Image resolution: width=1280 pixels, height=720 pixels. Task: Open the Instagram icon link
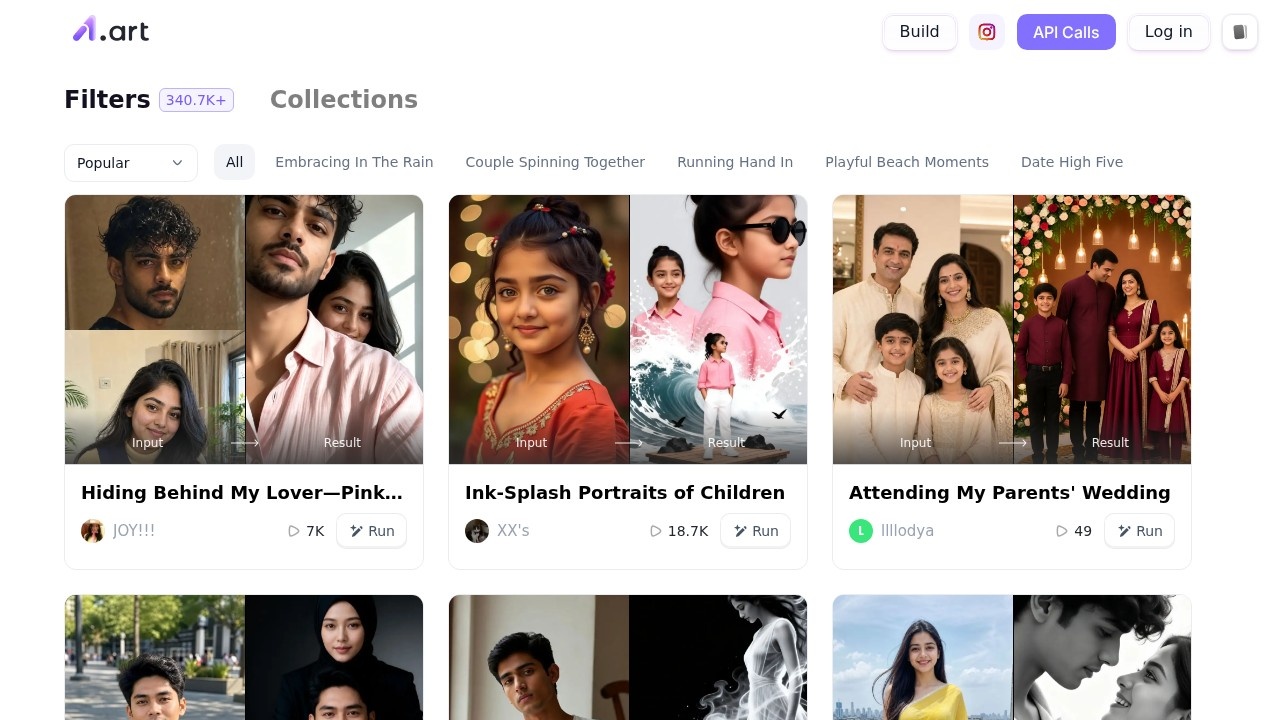987,32
